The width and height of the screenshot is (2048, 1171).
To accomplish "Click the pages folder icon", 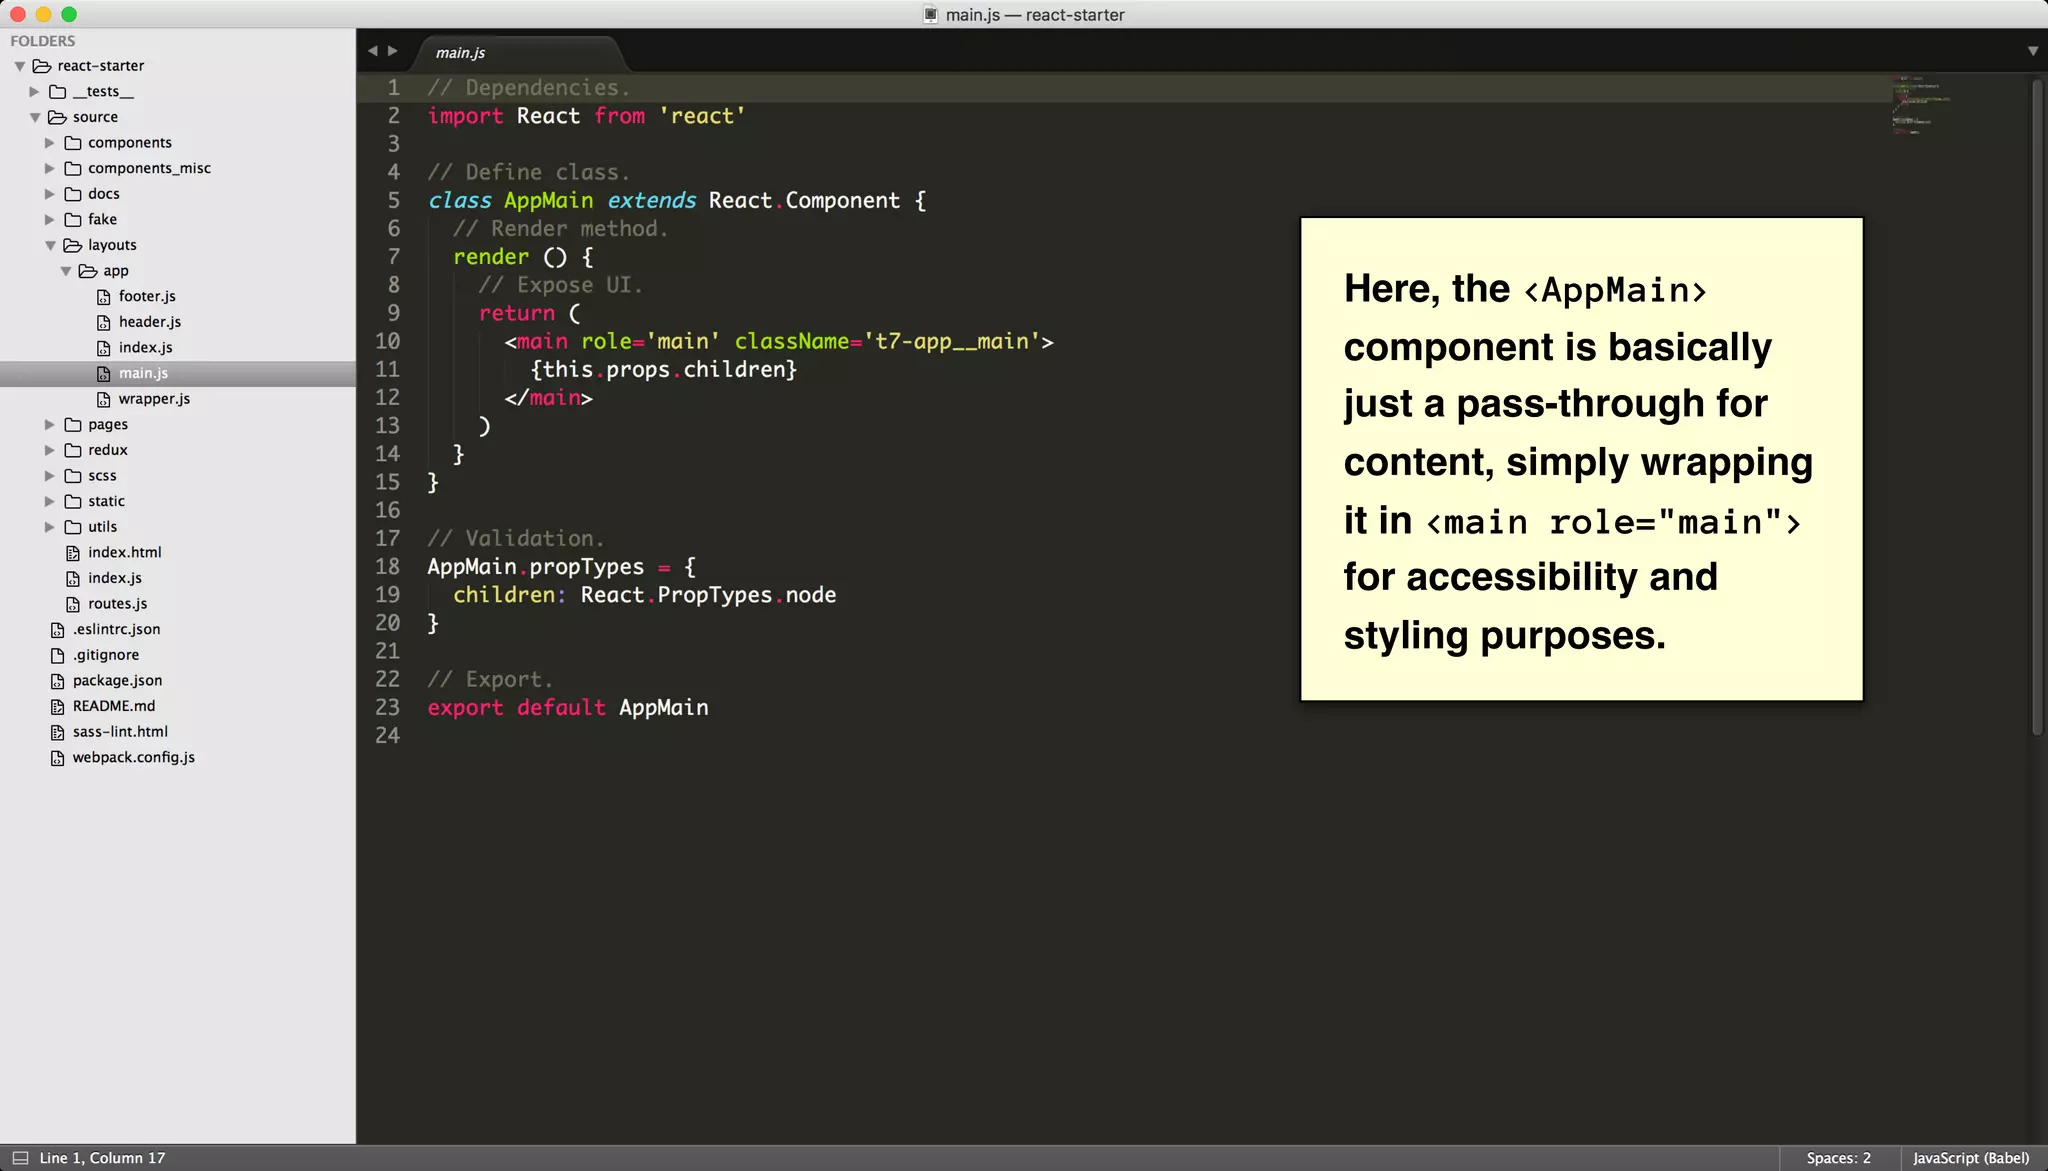I will (x=73, y=425).
